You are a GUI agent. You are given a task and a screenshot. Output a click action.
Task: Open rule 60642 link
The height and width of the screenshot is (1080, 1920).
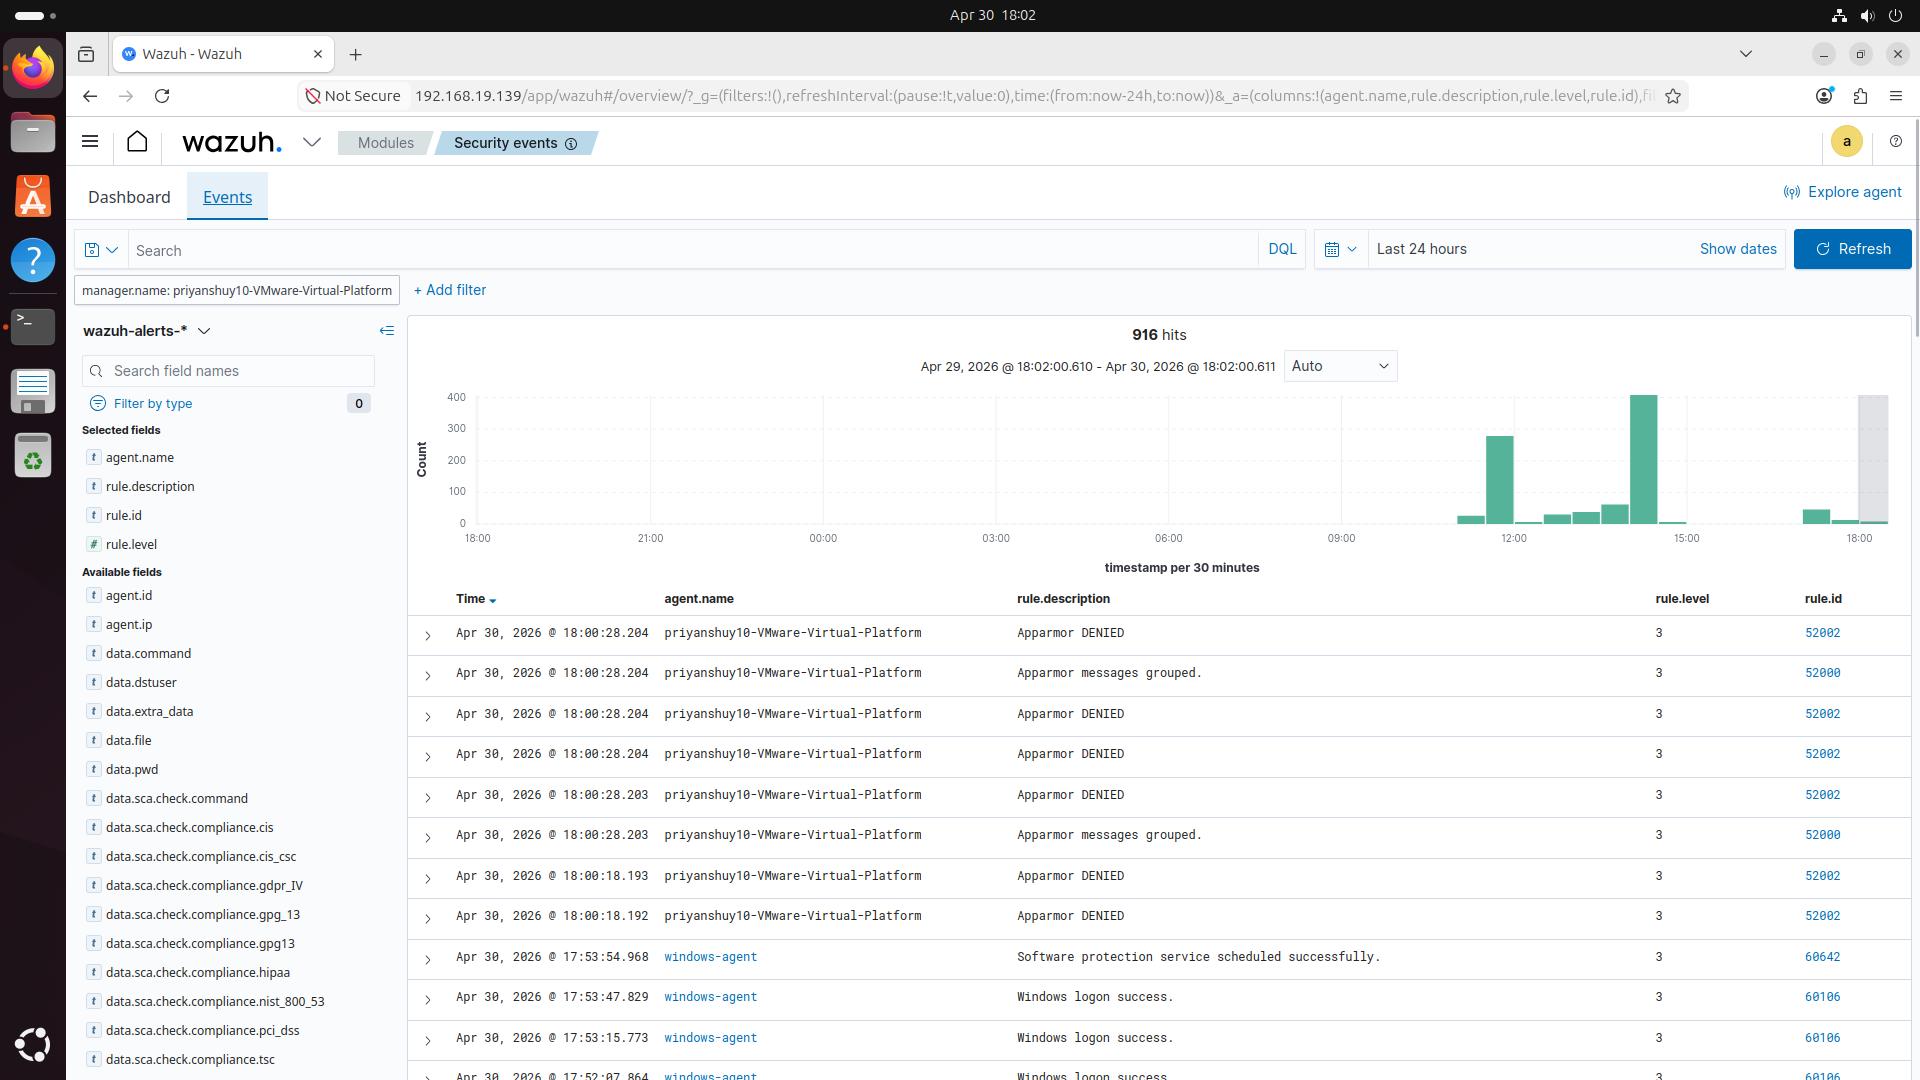[x=1822, y=957]
